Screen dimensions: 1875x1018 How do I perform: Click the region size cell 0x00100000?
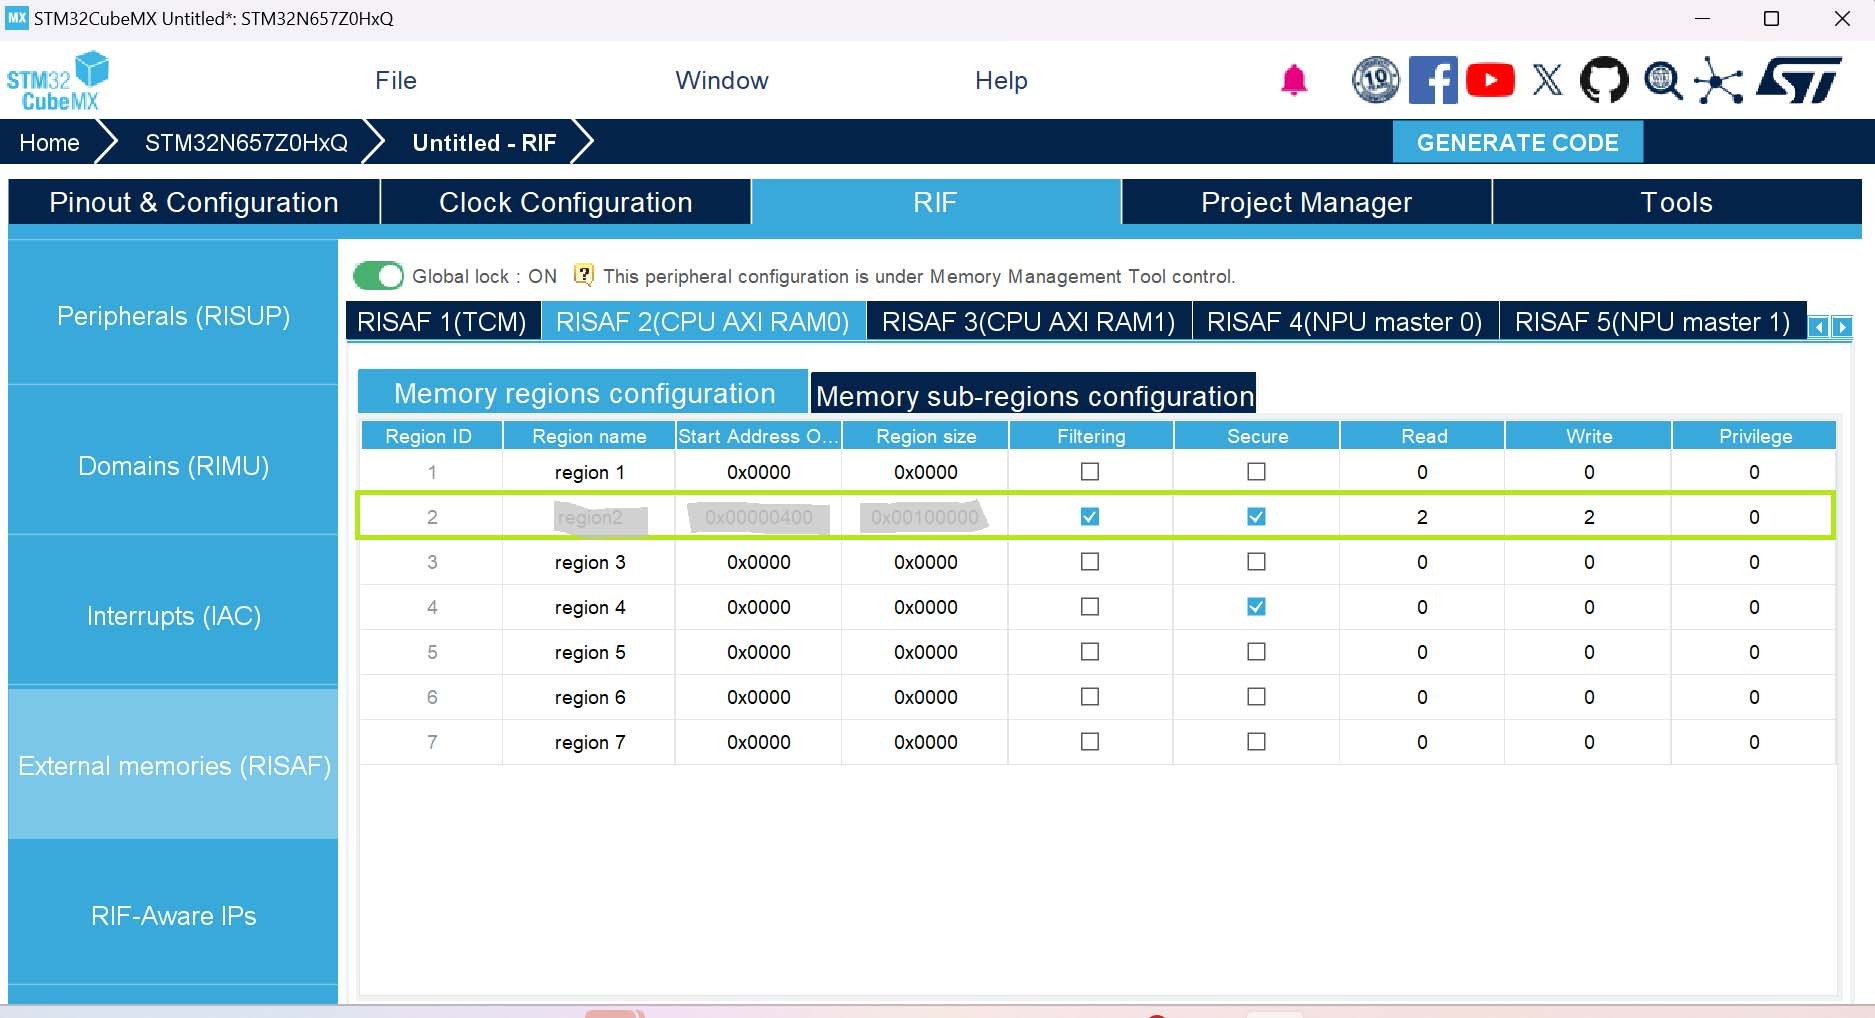[925, 517]
